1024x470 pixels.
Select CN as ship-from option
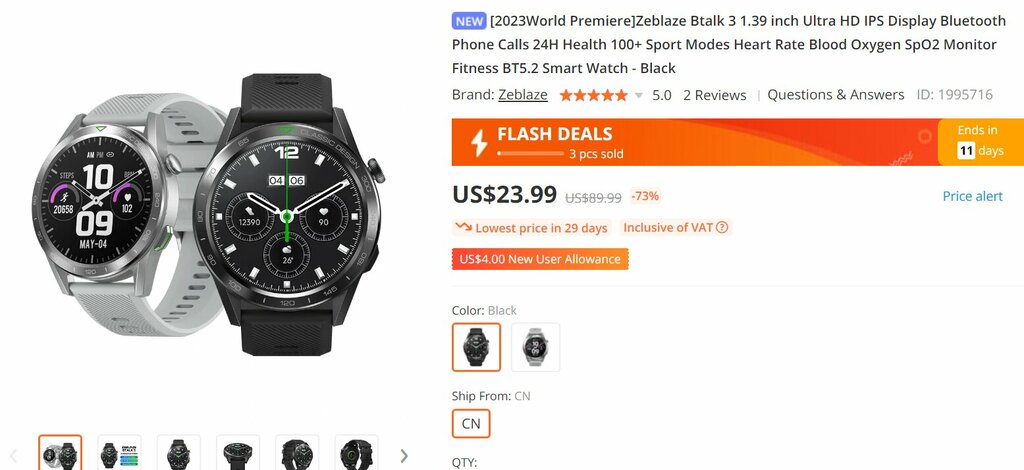click(471, 424)
